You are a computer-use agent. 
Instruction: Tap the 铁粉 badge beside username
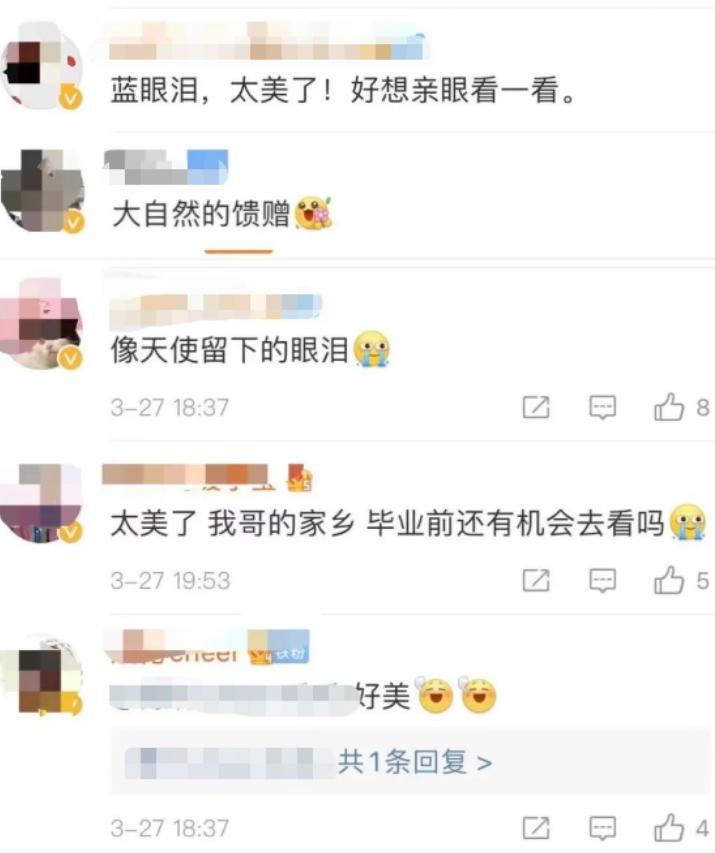tap(279, 647)
